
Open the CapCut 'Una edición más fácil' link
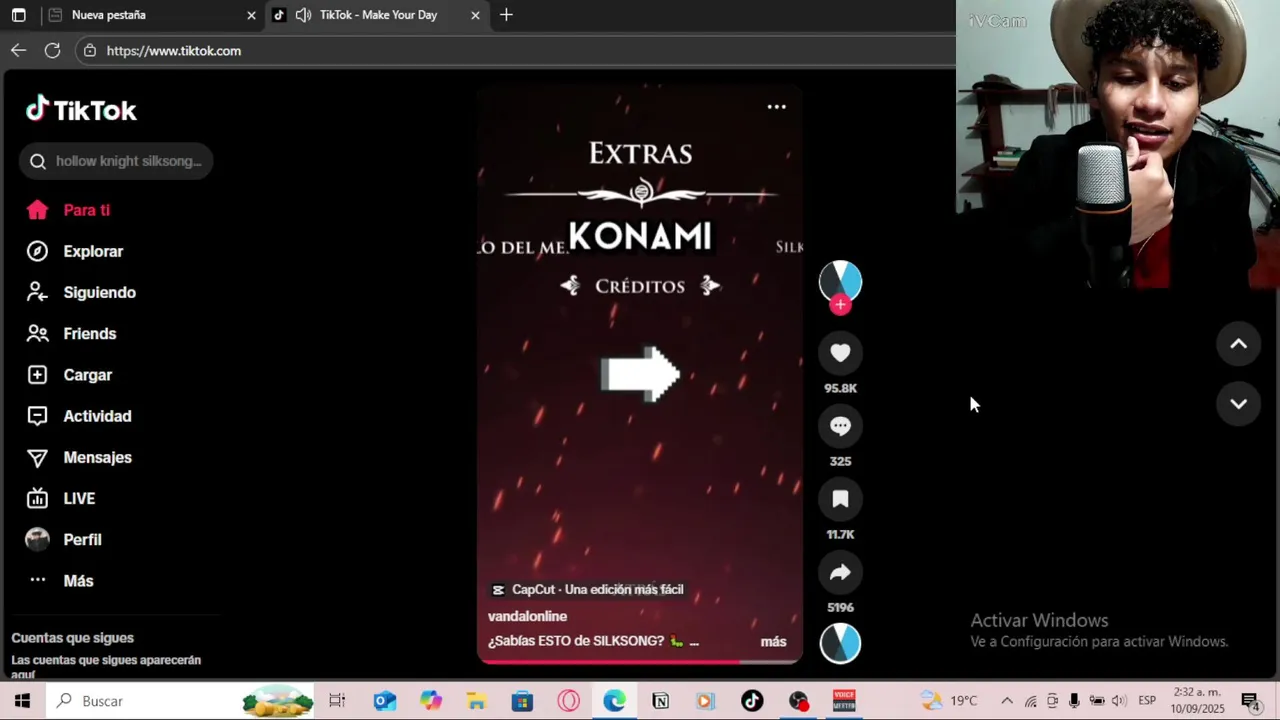pyautogui.click(x=588, y=590)
